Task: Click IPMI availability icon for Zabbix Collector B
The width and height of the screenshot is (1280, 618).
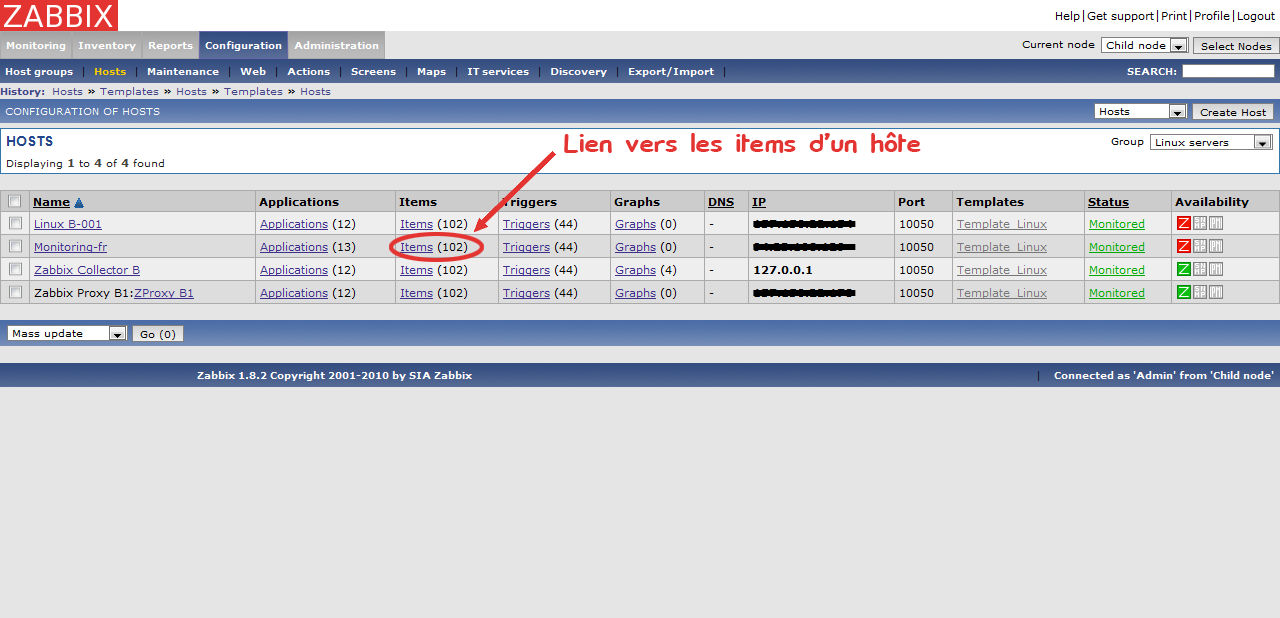Action: click(1216, 270)
